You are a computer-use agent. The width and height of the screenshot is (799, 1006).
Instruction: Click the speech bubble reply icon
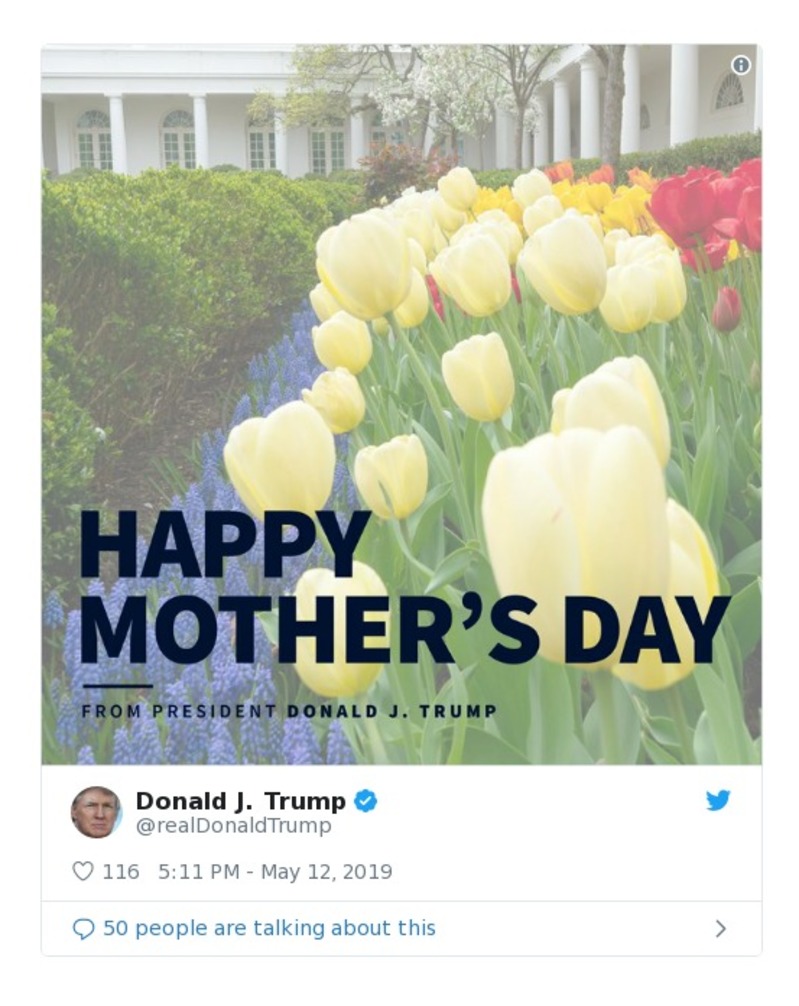coord(85,928)
